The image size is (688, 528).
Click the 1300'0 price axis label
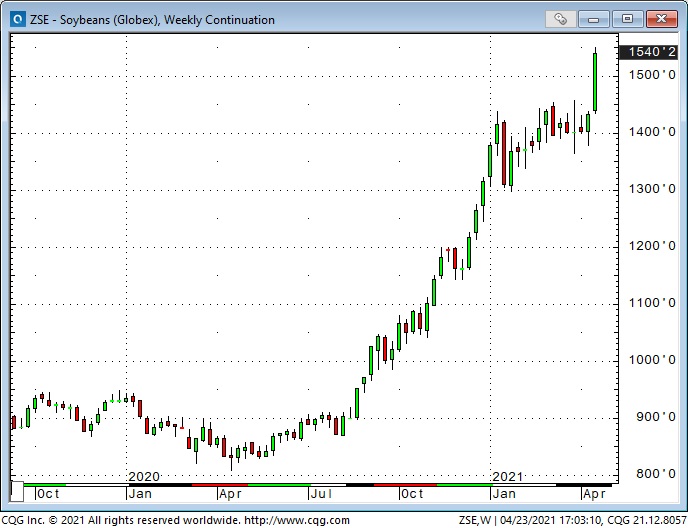pyautogui.click(x=652, y=189)
